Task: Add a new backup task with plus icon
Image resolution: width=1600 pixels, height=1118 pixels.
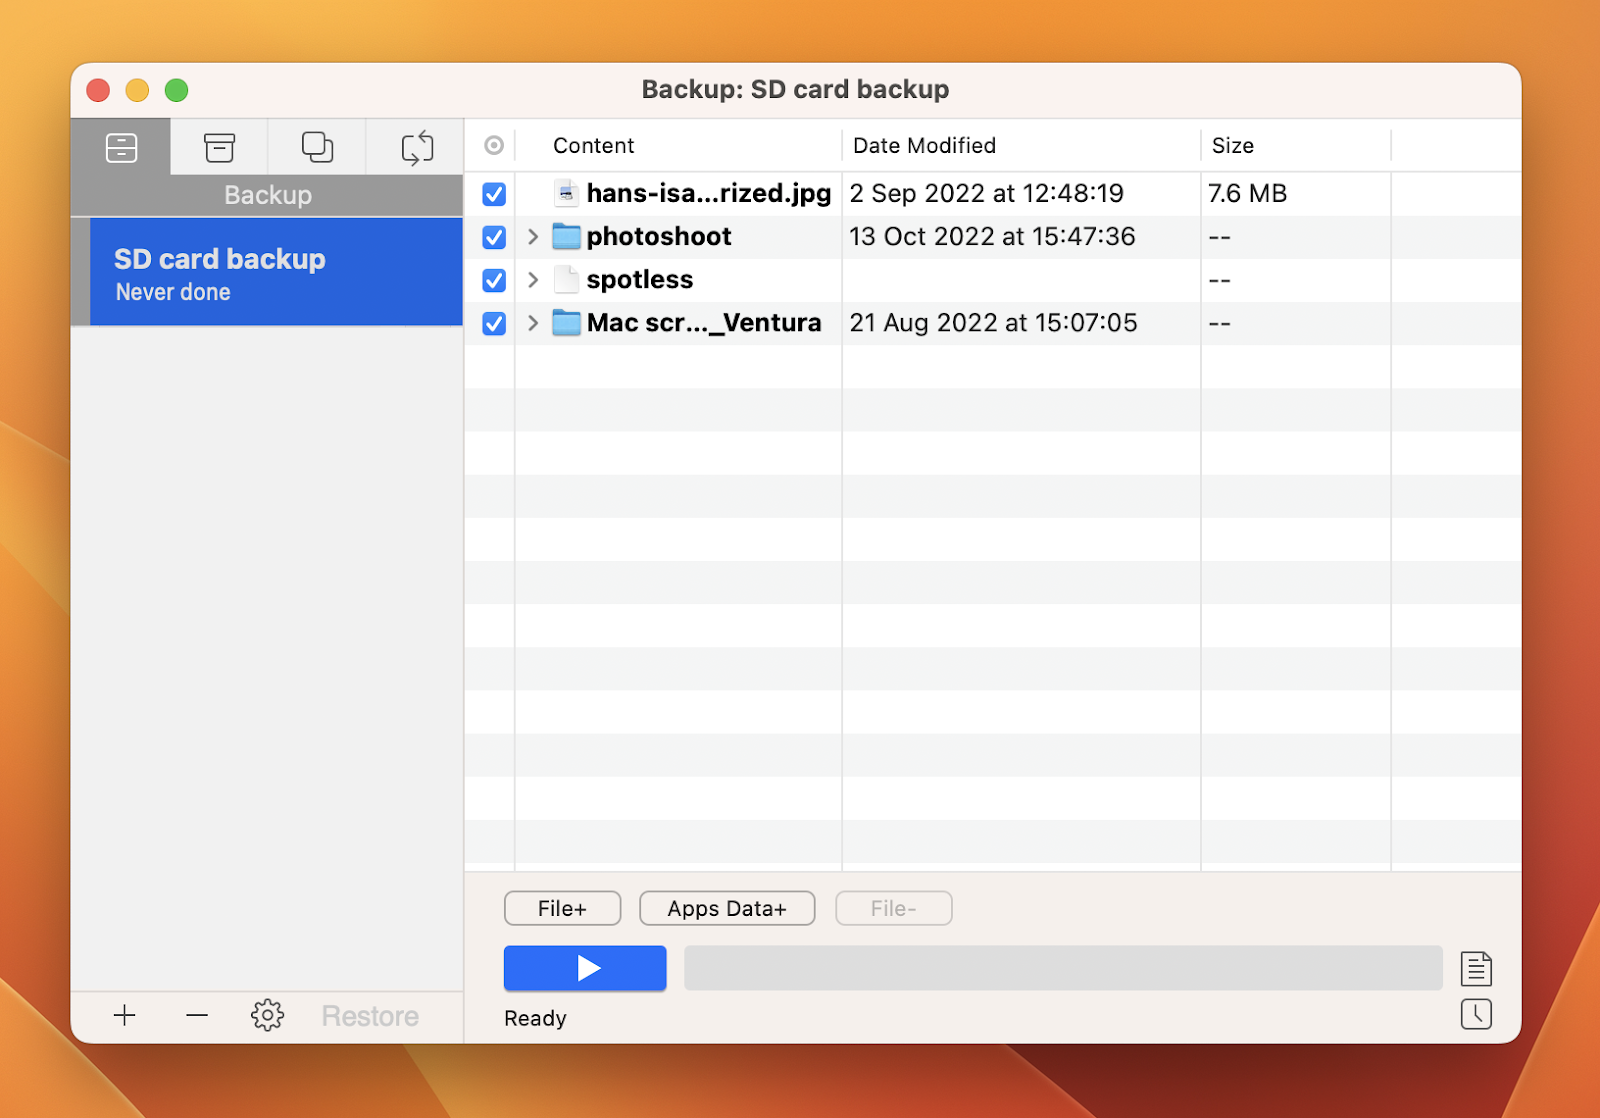Action: coord(124,1015)
